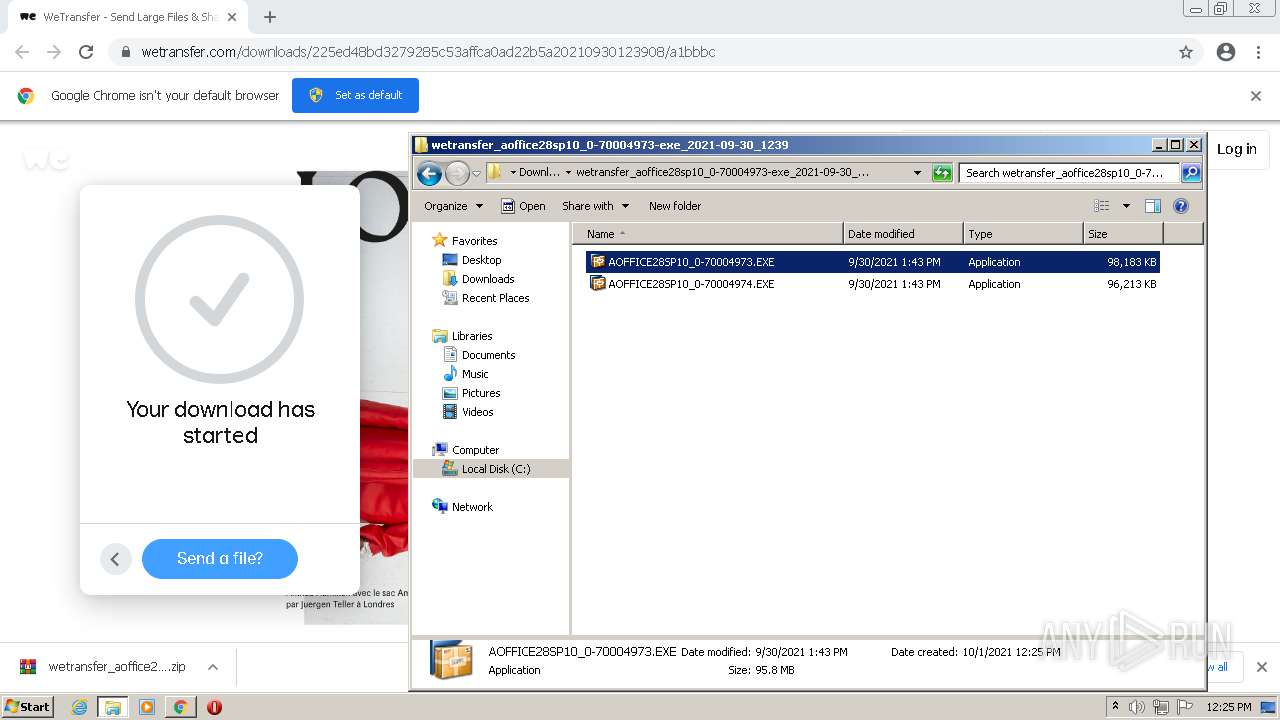Click the Open toolbar button
This screenshot has height=720, width=1280.
(523, 206)
